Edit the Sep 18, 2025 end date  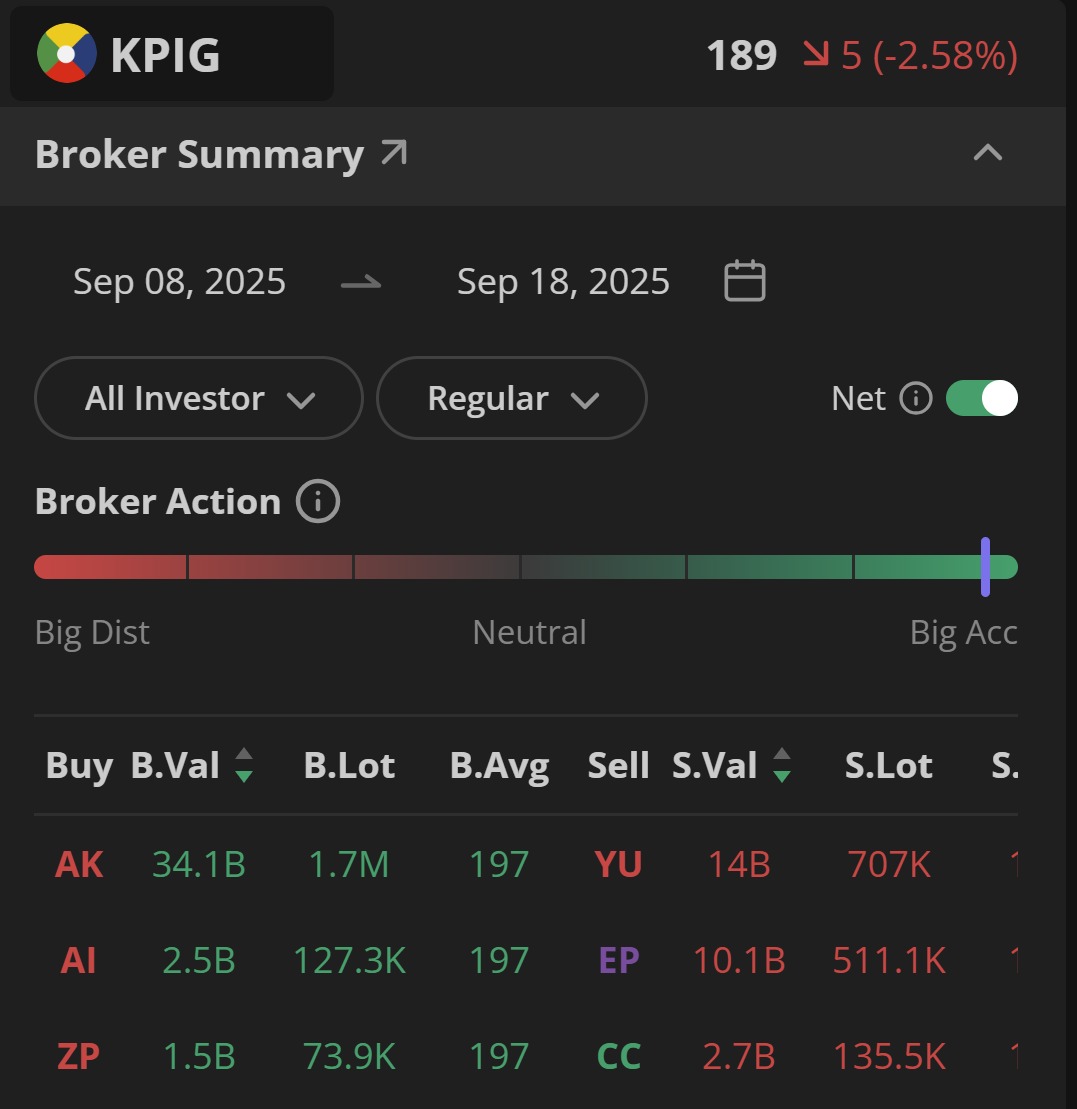pyautogui.click(x=563, y=281)
